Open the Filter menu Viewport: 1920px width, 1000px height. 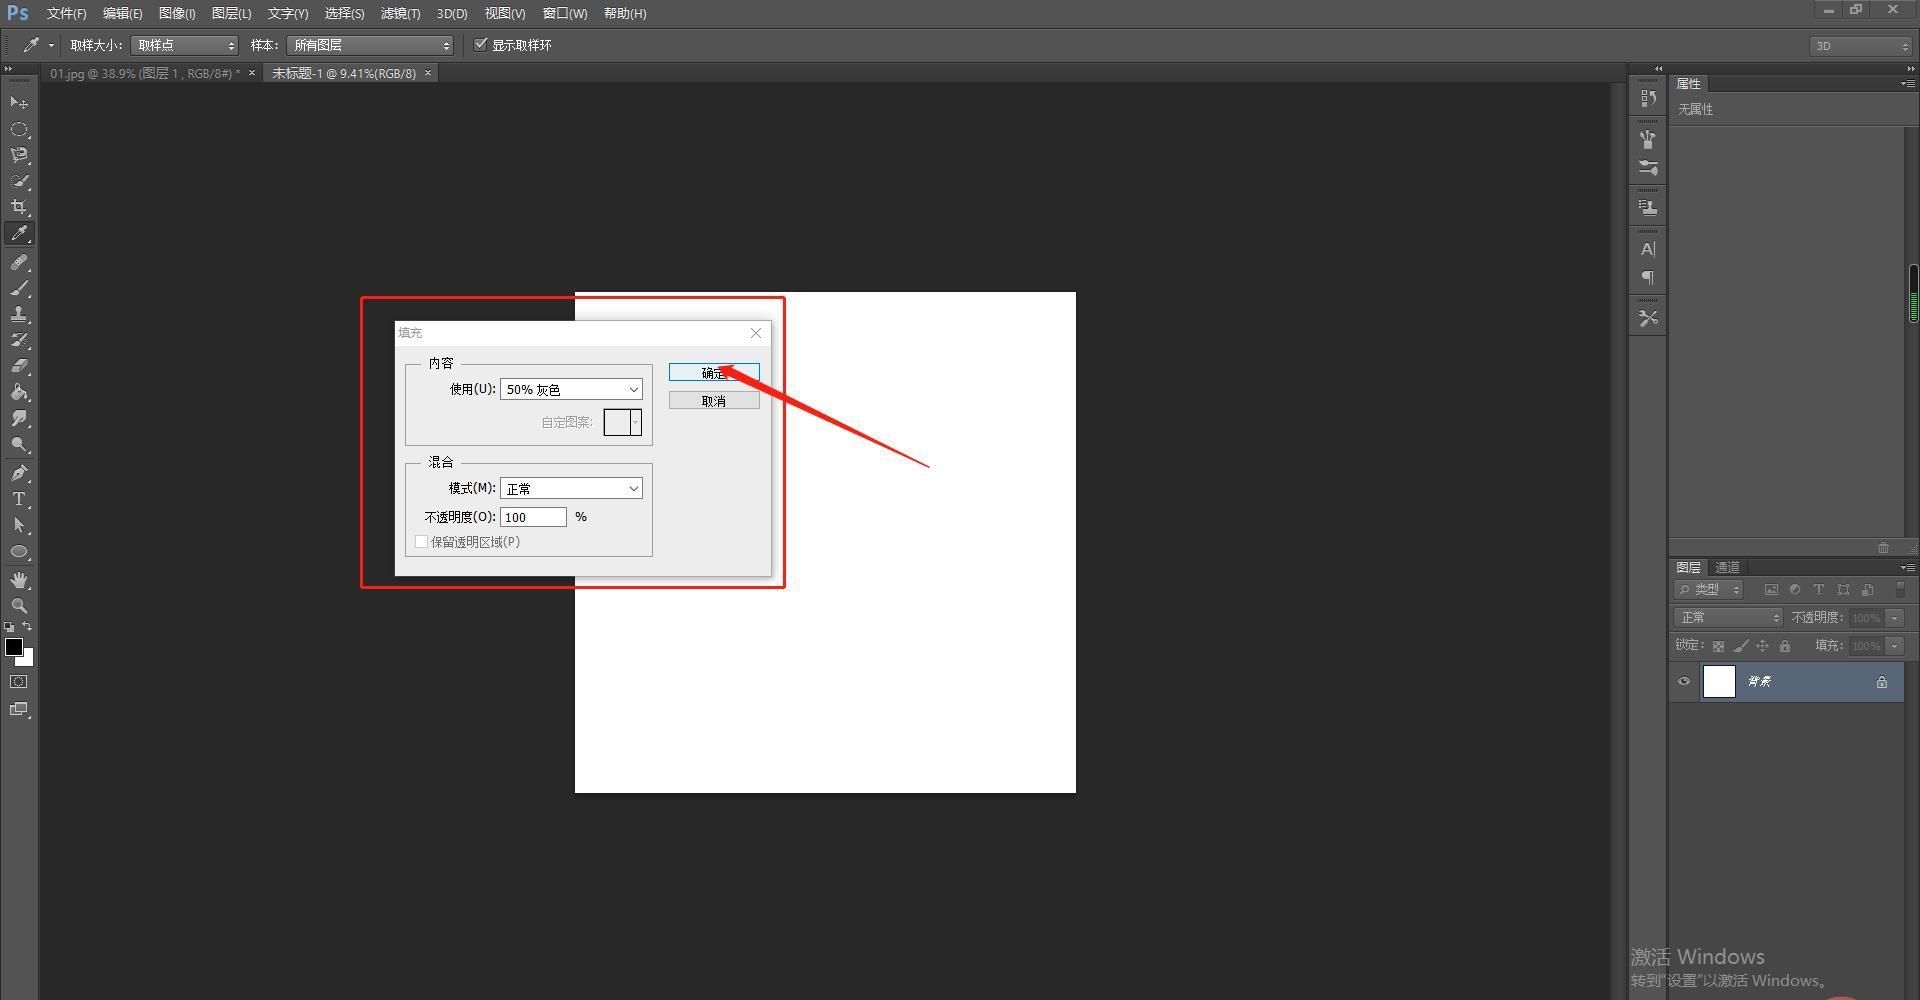click(x=400, y=13)
